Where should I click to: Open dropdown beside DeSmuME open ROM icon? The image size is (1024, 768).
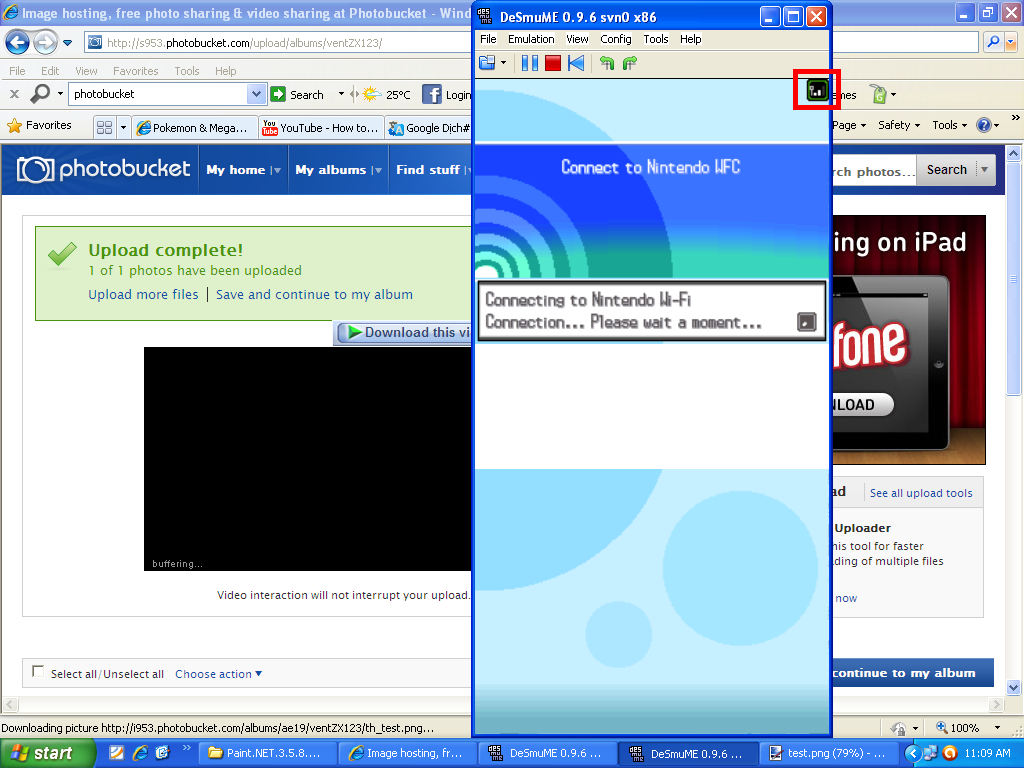(x=504, y=63)
